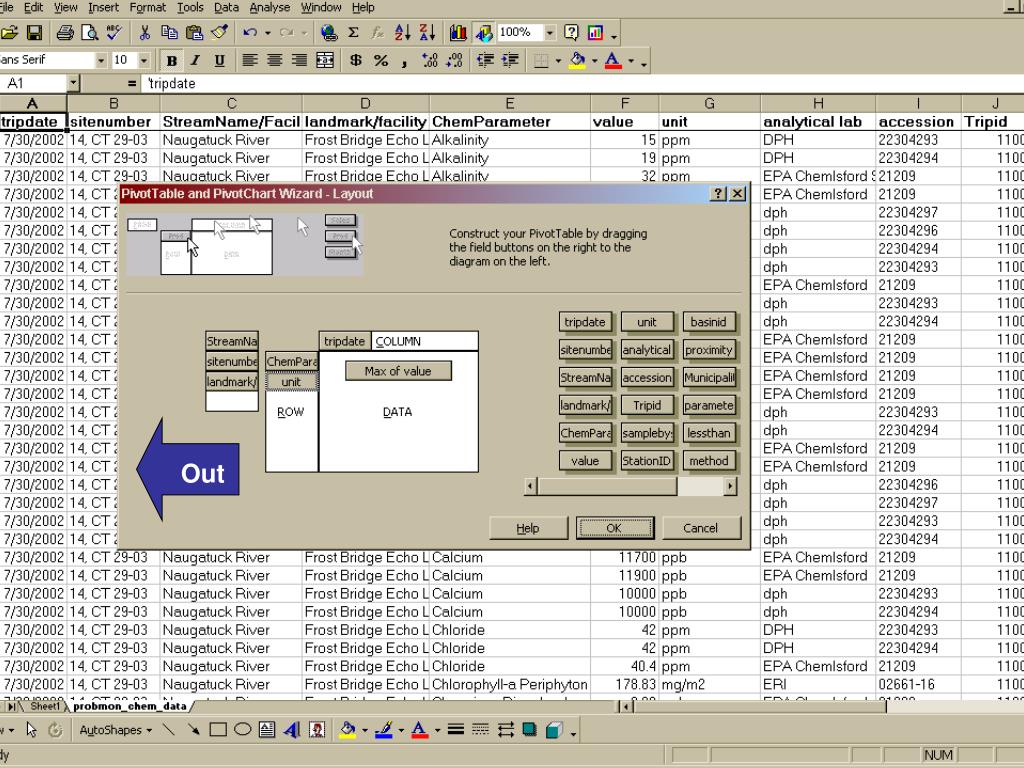This screenshot has width=1024, height=768.
Task: Click the Max of value data button
Action: [398, 371]
